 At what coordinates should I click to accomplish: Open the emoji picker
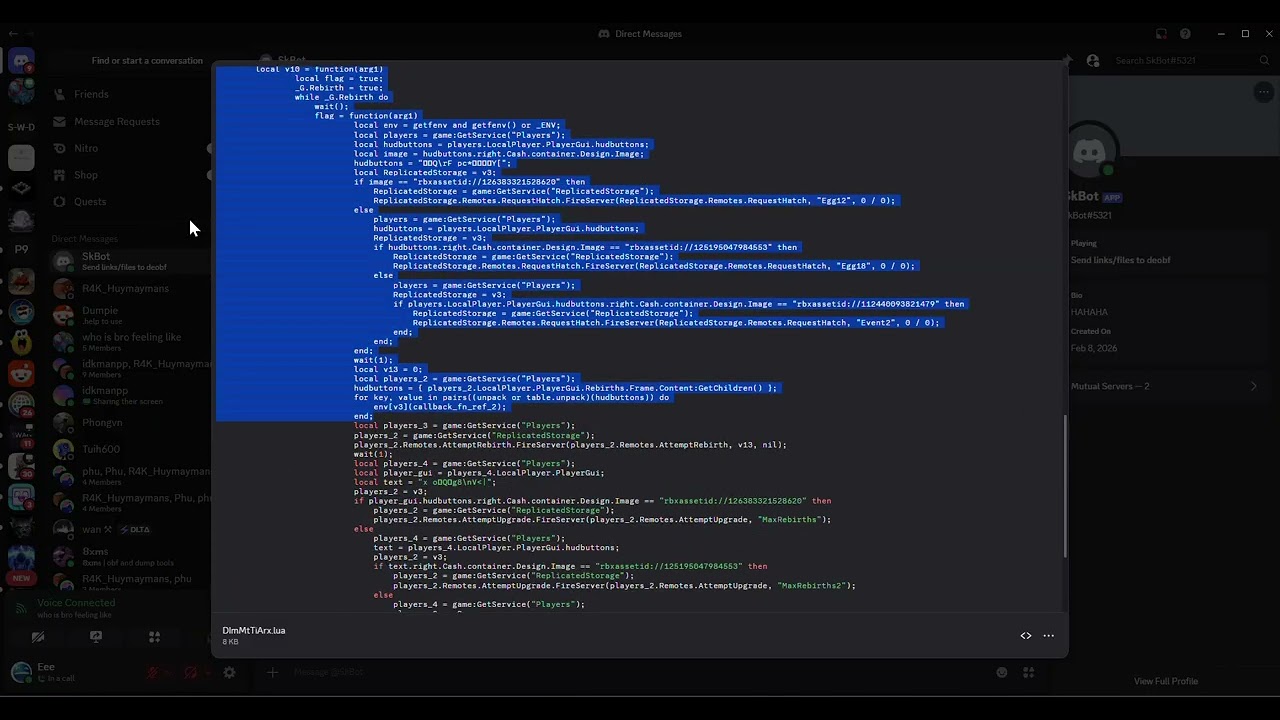click(1002, 673)
